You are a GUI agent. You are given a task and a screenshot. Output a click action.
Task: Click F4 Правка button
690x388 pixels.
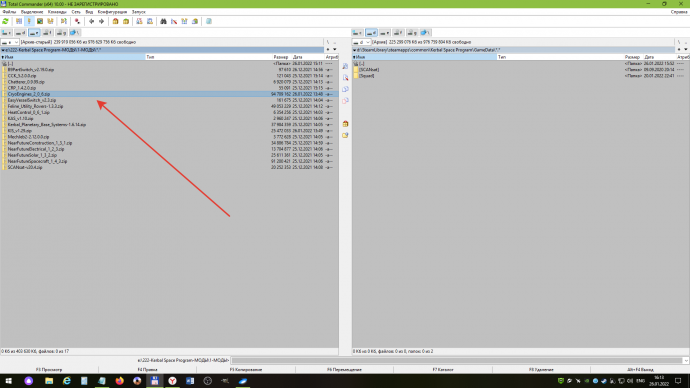(x=147, y=370)
